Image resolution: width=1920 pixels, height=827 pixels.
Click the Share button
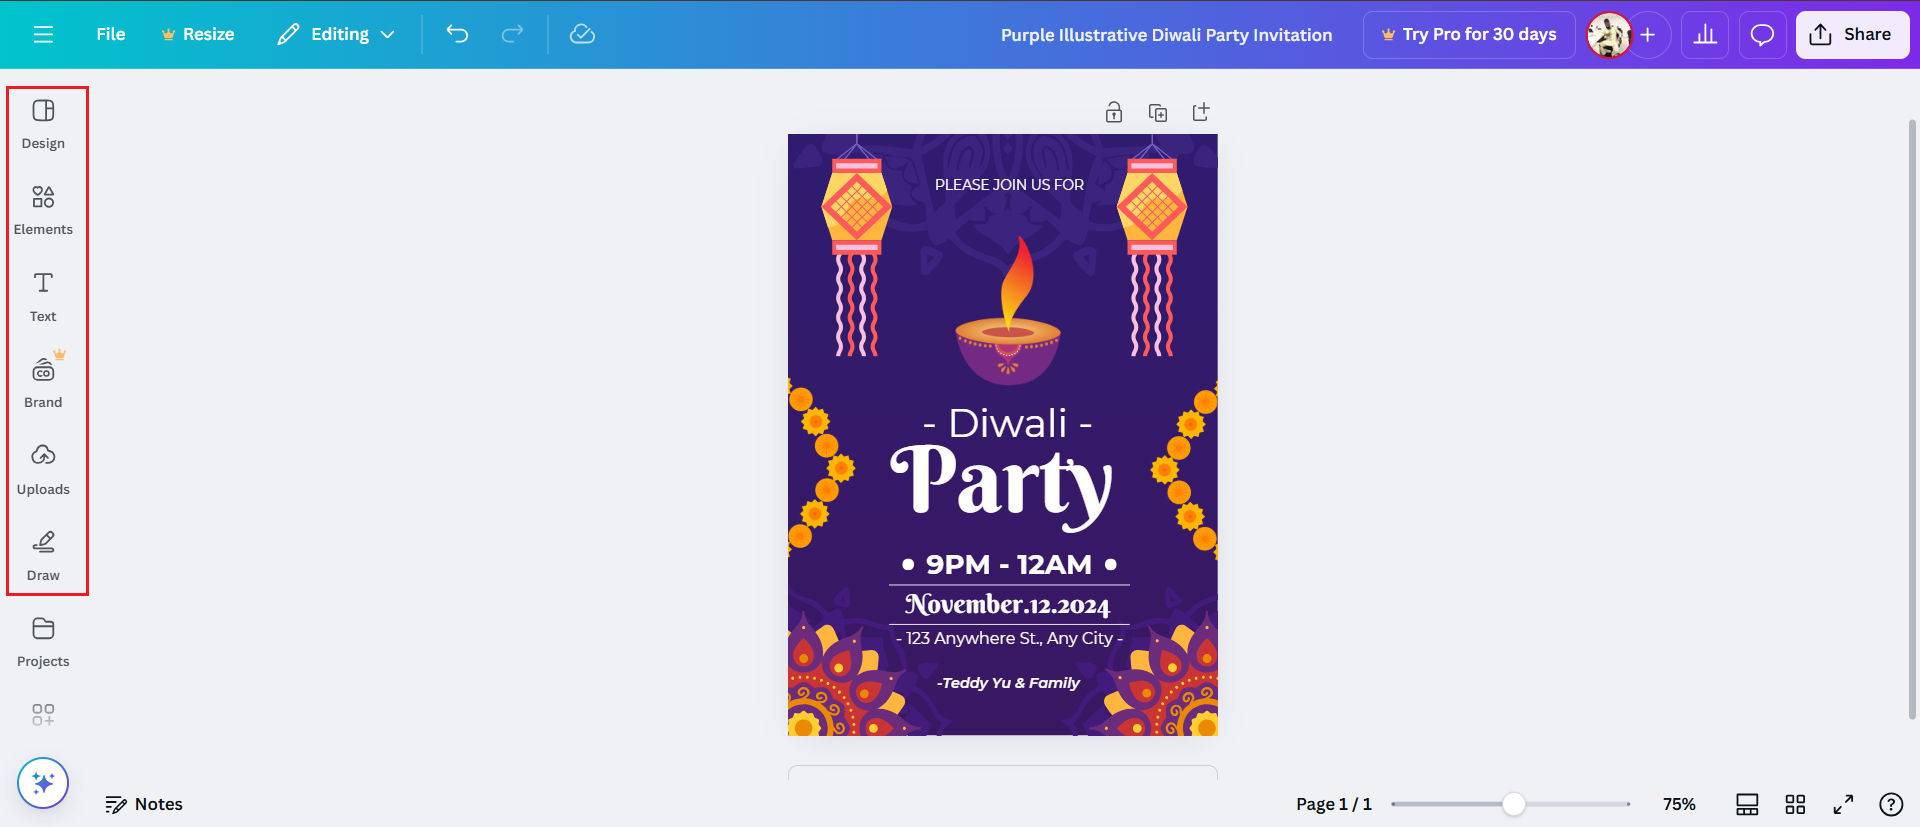pyautogui.click(x=1852, y=35)
